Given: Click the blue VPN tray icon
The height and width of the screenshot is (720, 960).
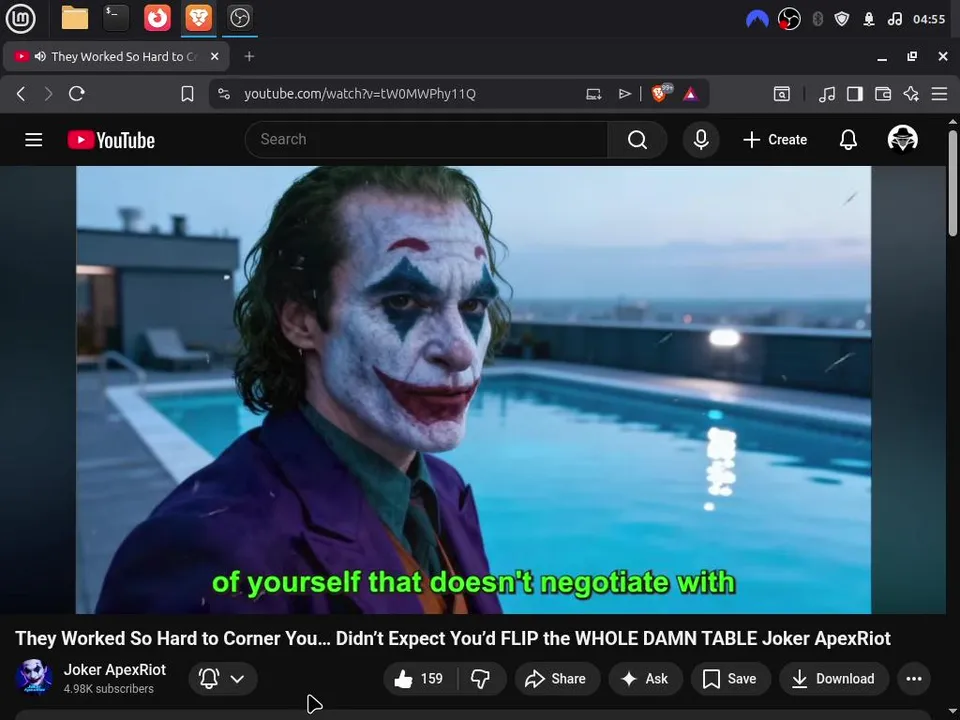Looking at the screenshot, I should pyautogui.click(x=757, y=19).
